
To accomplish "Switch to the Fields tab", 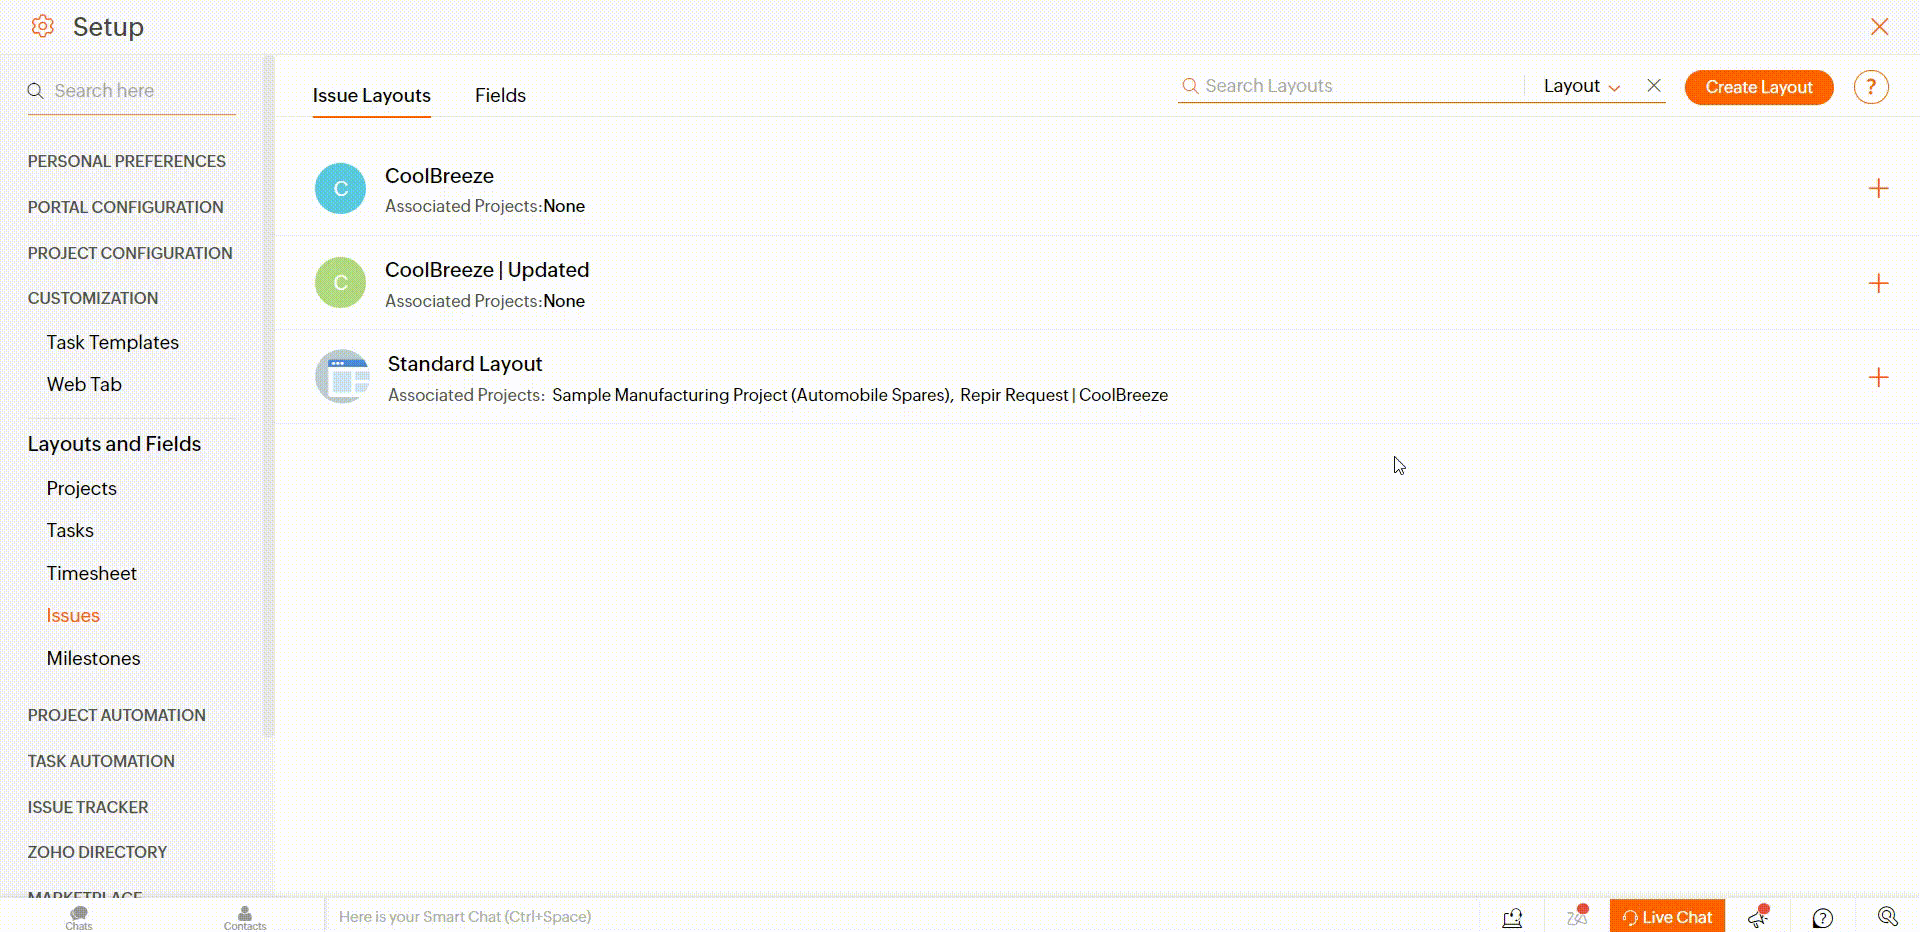I will (500, 96).
